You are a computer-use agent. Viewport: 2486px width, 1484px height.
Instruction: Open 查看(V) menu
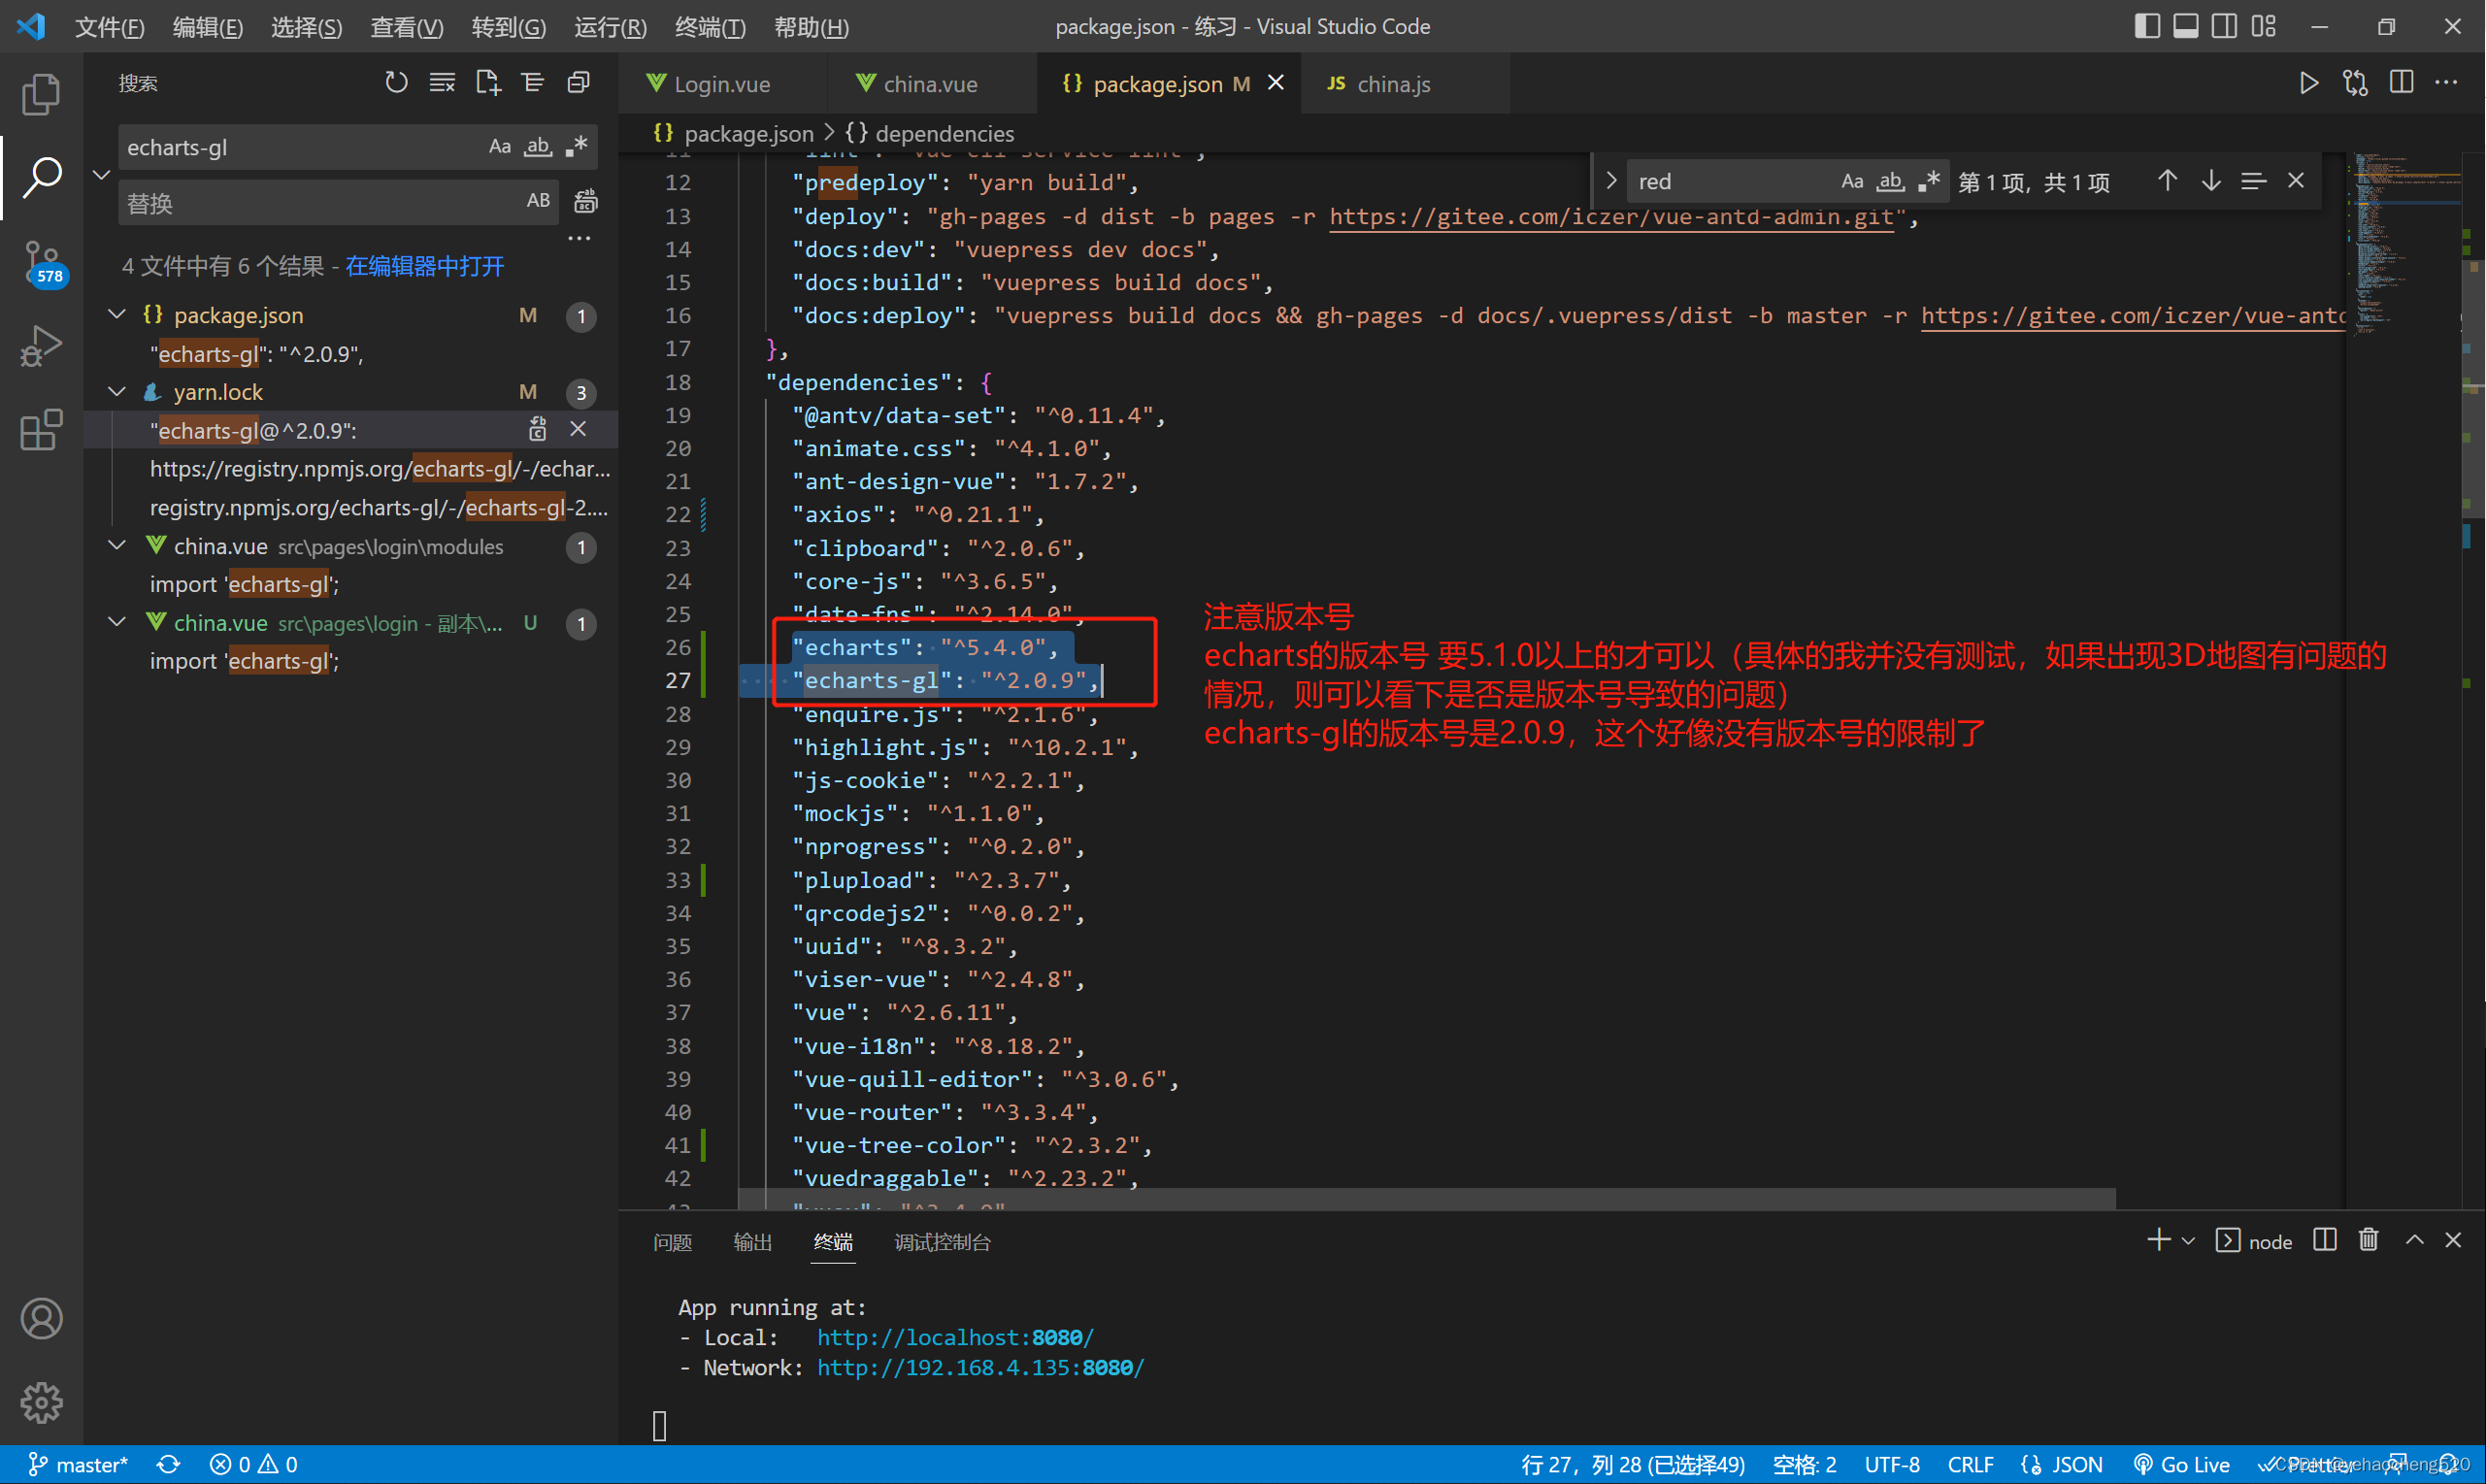[407, 27]
